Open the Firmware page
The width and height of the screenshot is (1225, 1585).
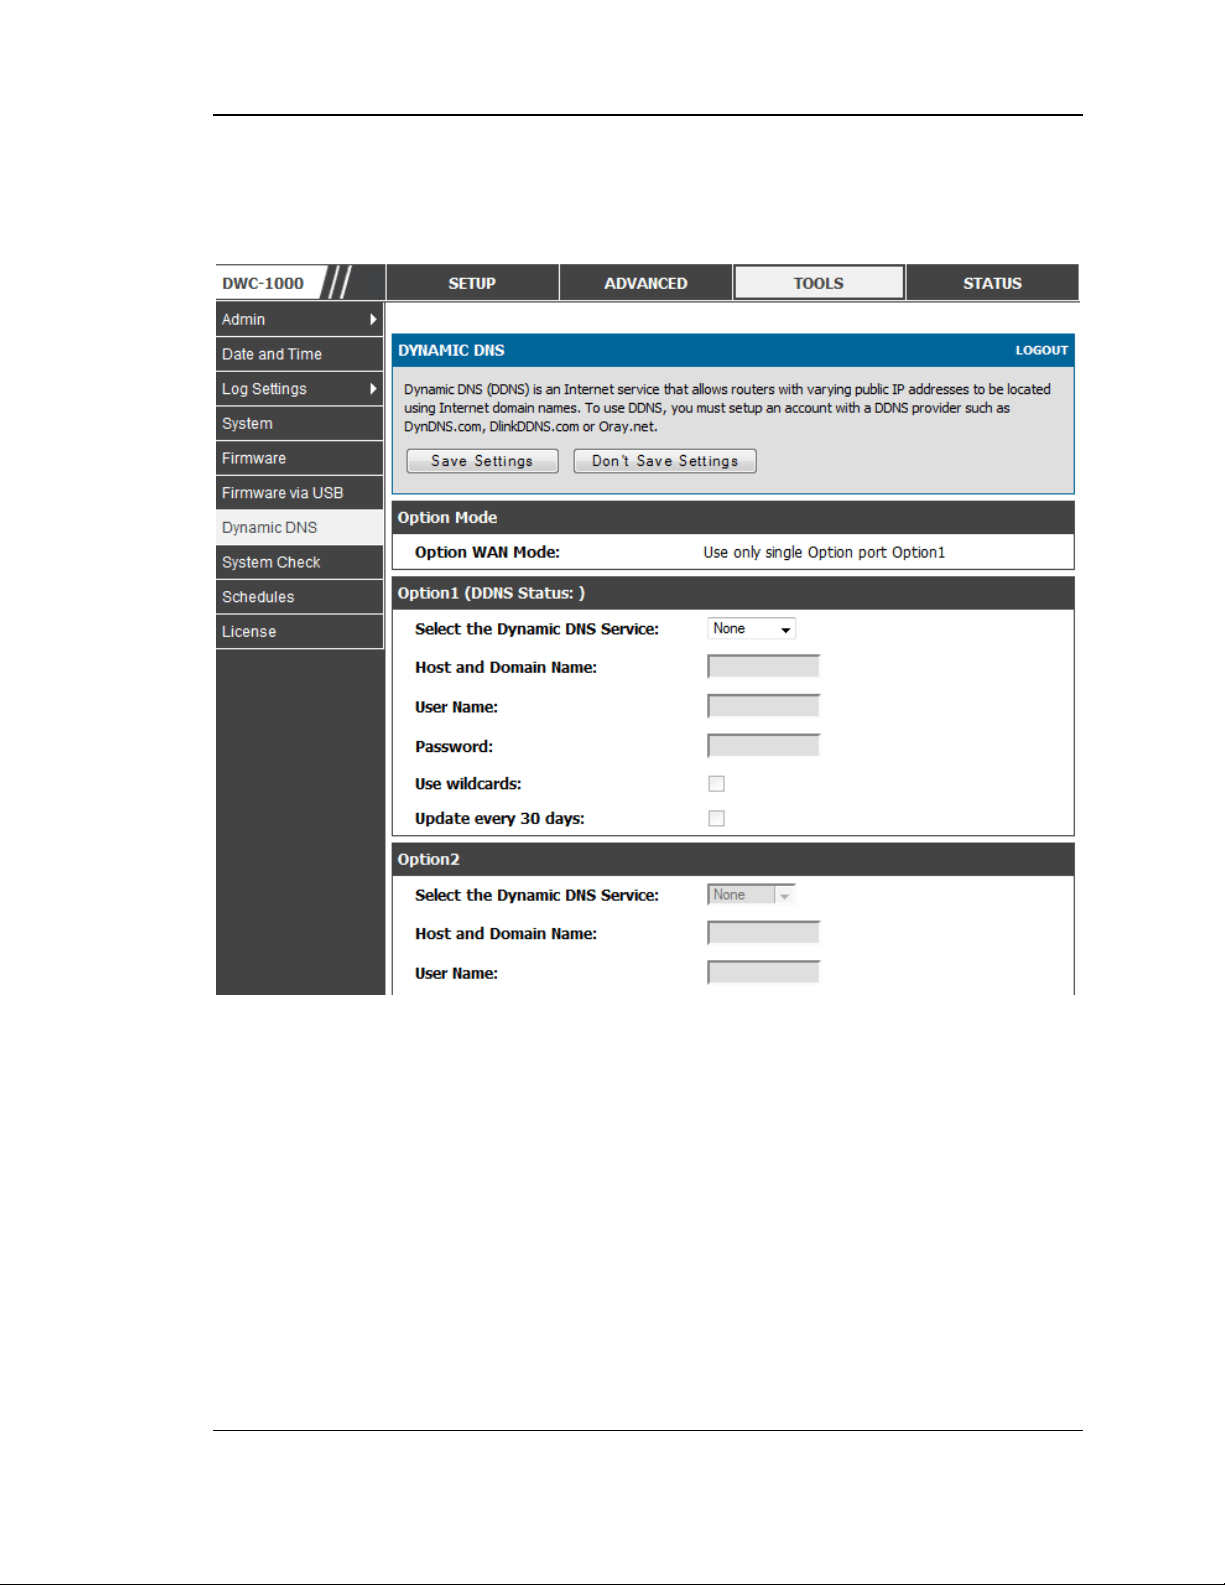click(299, 458)
